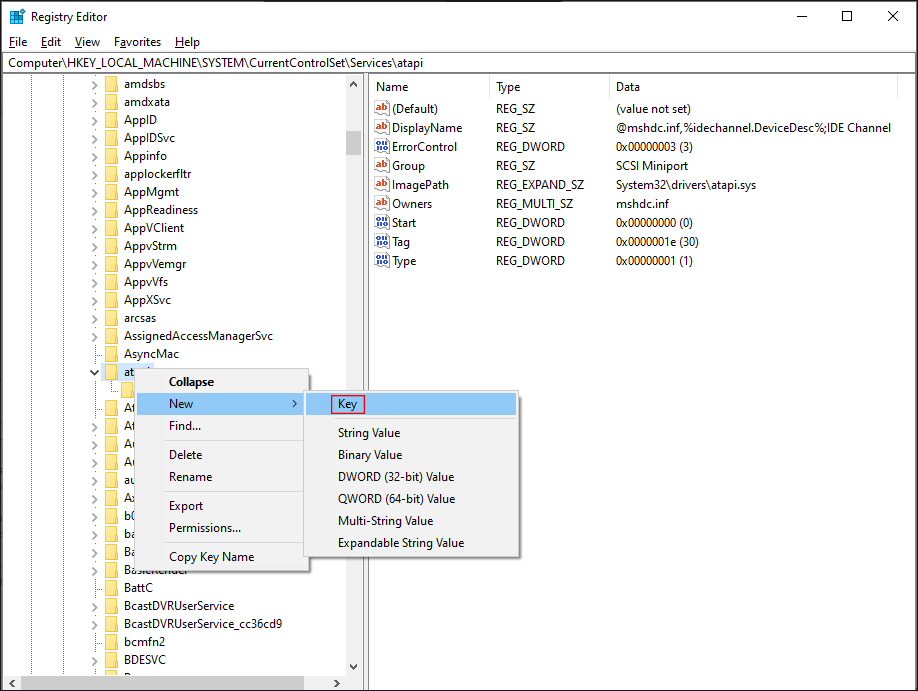The image size is (918, 691).
Task: Open the Edit menu
Action: point(51,42)
